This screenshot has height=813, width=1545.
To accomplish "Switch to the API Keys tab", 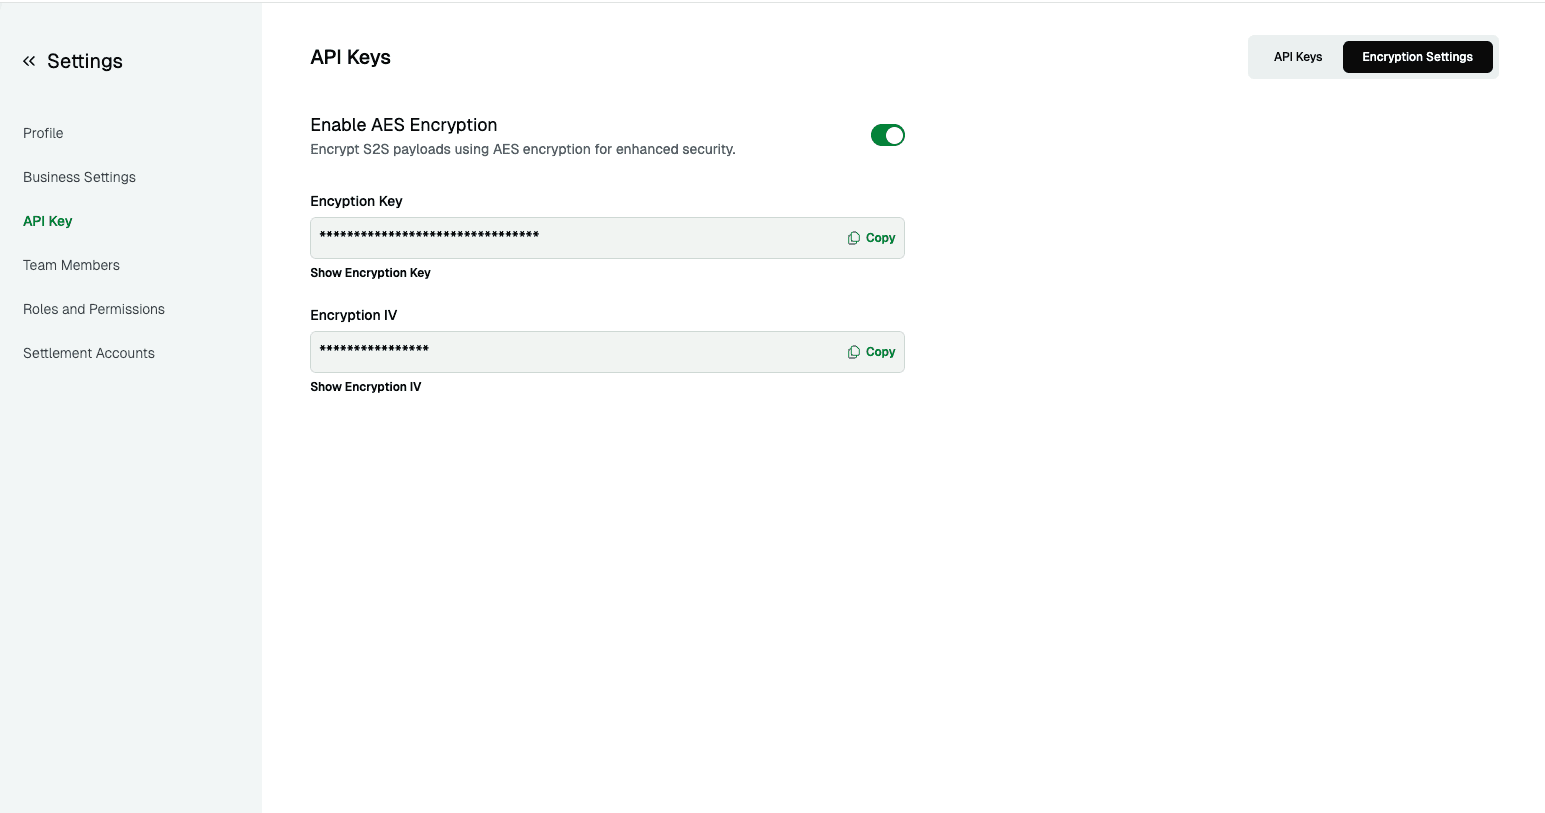I will pyautogui.click(x=1297, y=57).
